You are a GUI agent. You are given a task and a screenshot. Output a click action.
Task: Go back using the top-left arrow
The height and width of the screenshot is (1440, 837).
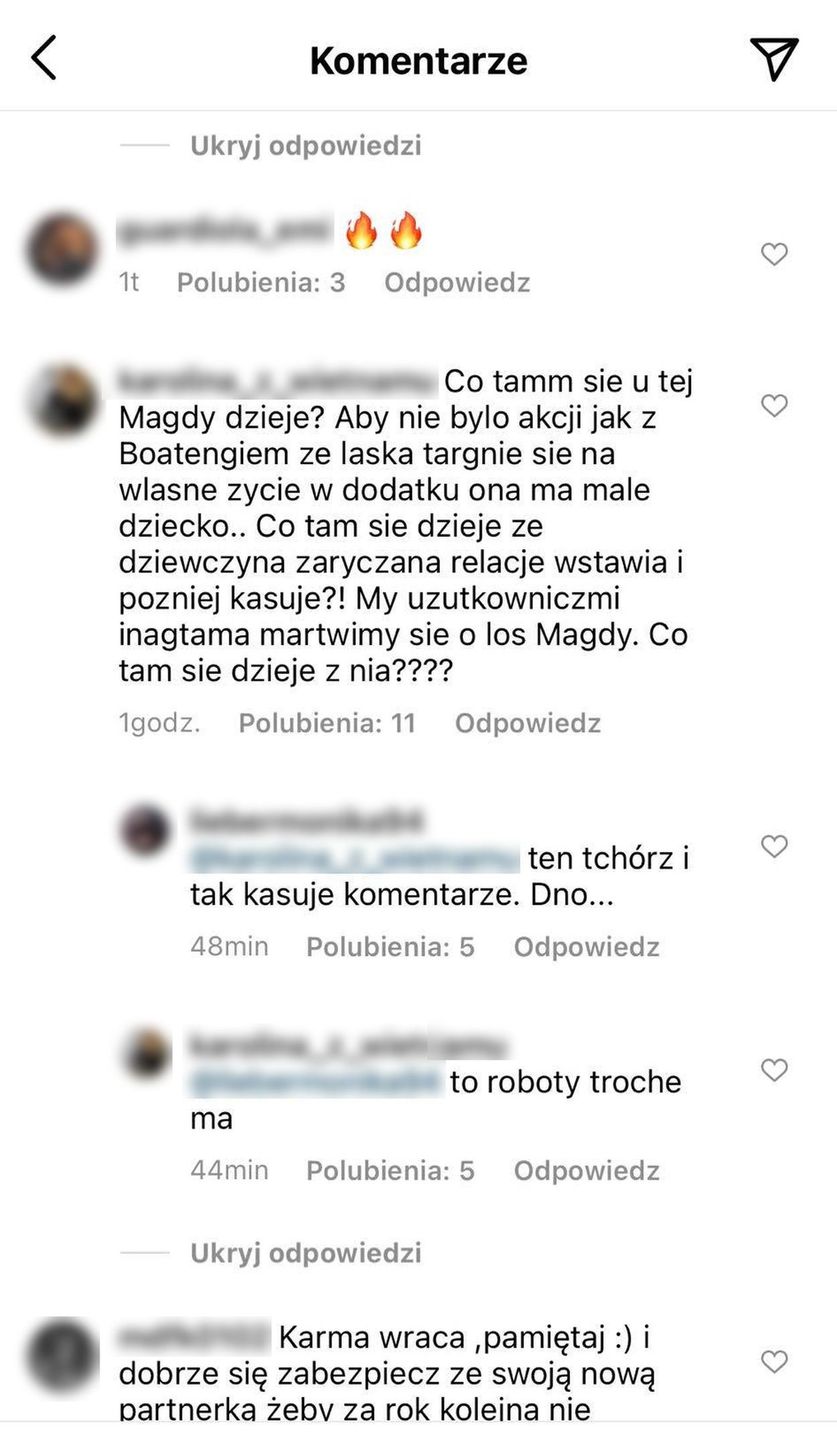(44, 58)
